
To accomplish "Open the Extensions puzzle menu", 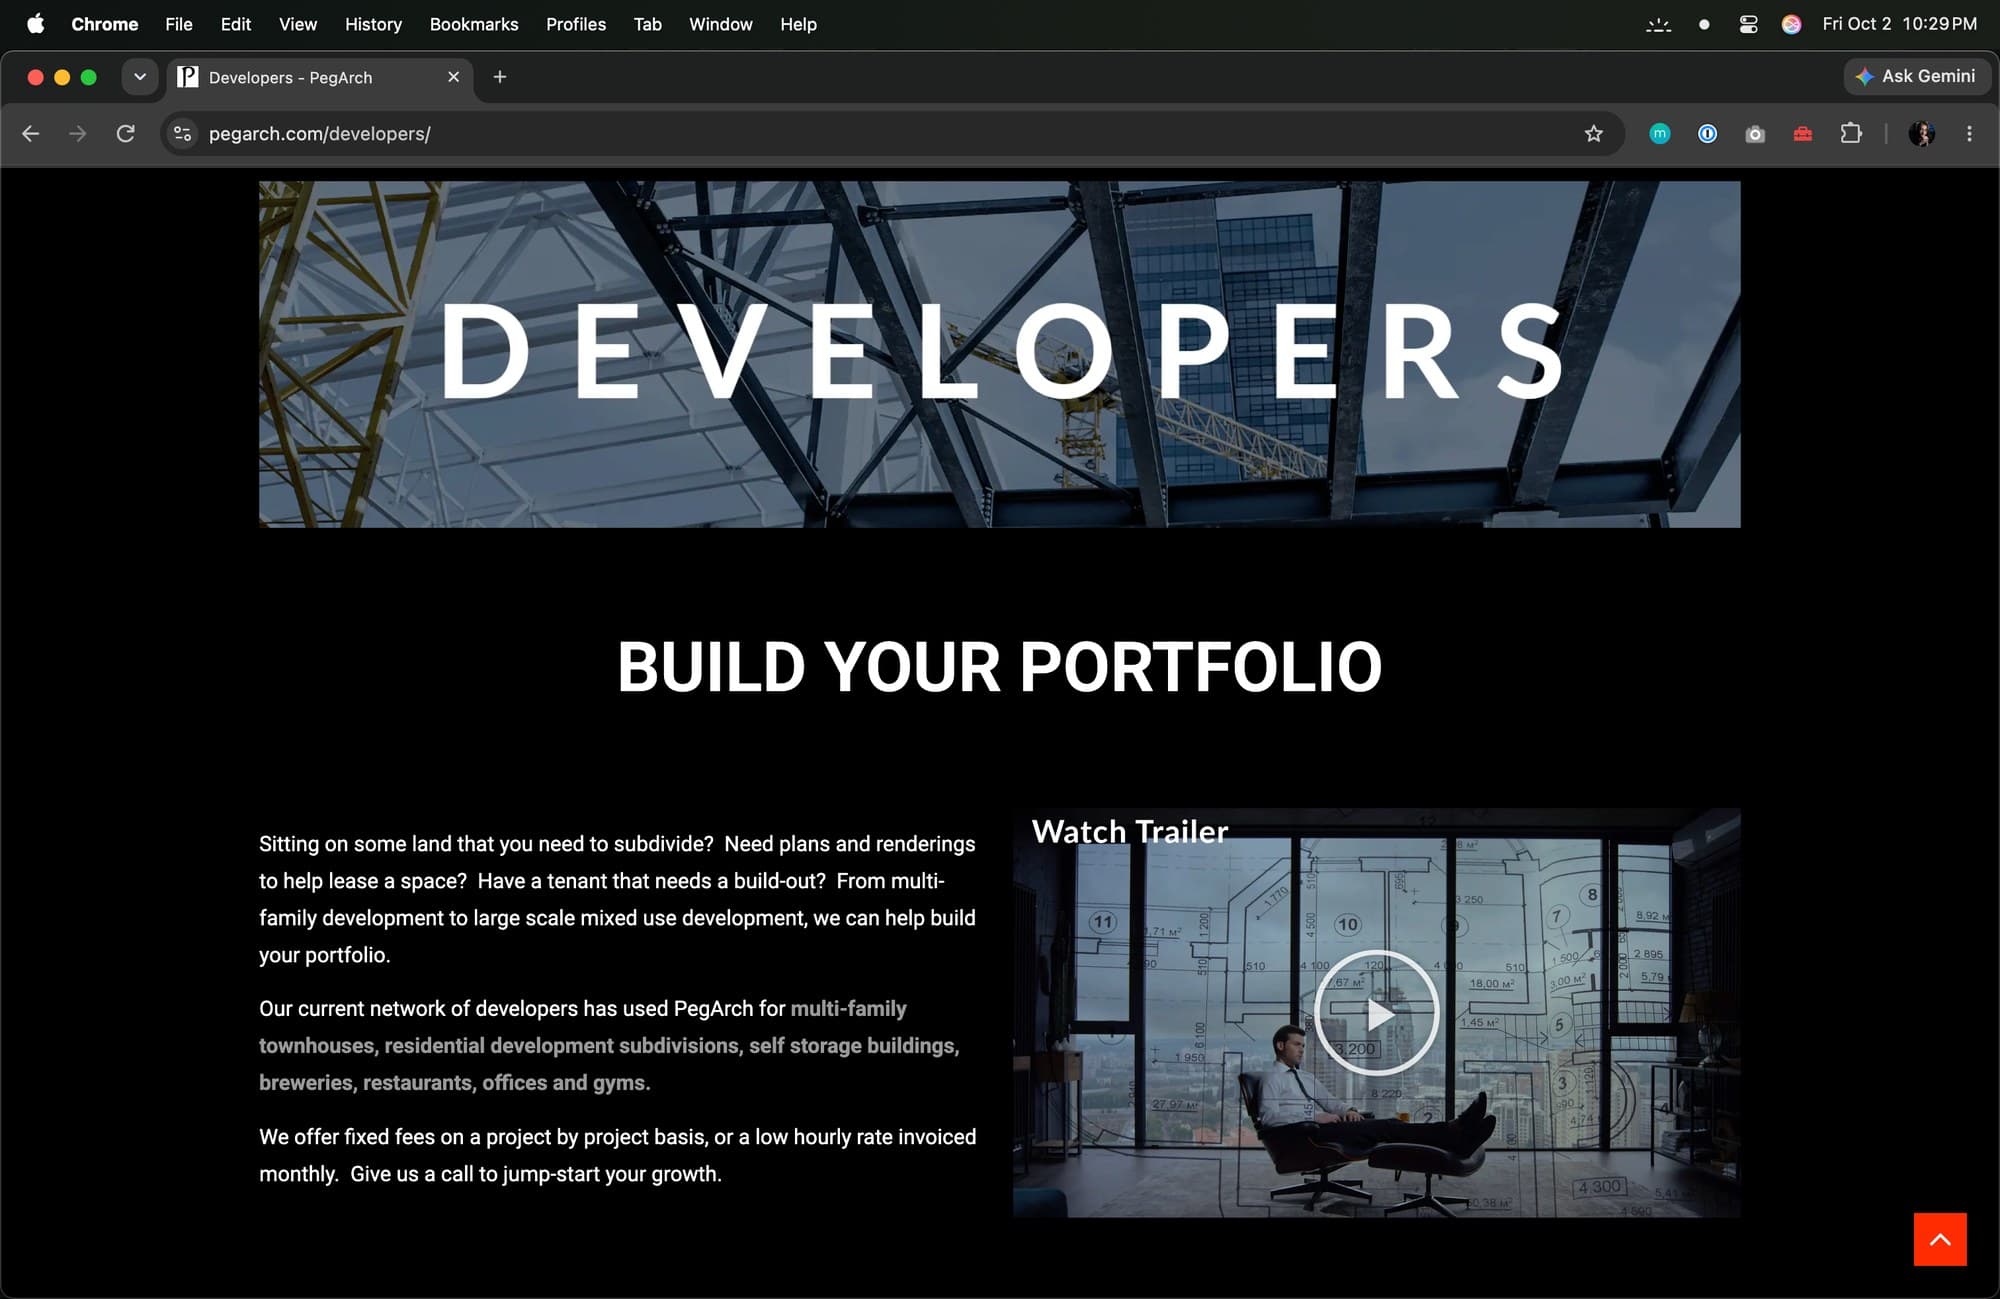I will [1851, 133].
